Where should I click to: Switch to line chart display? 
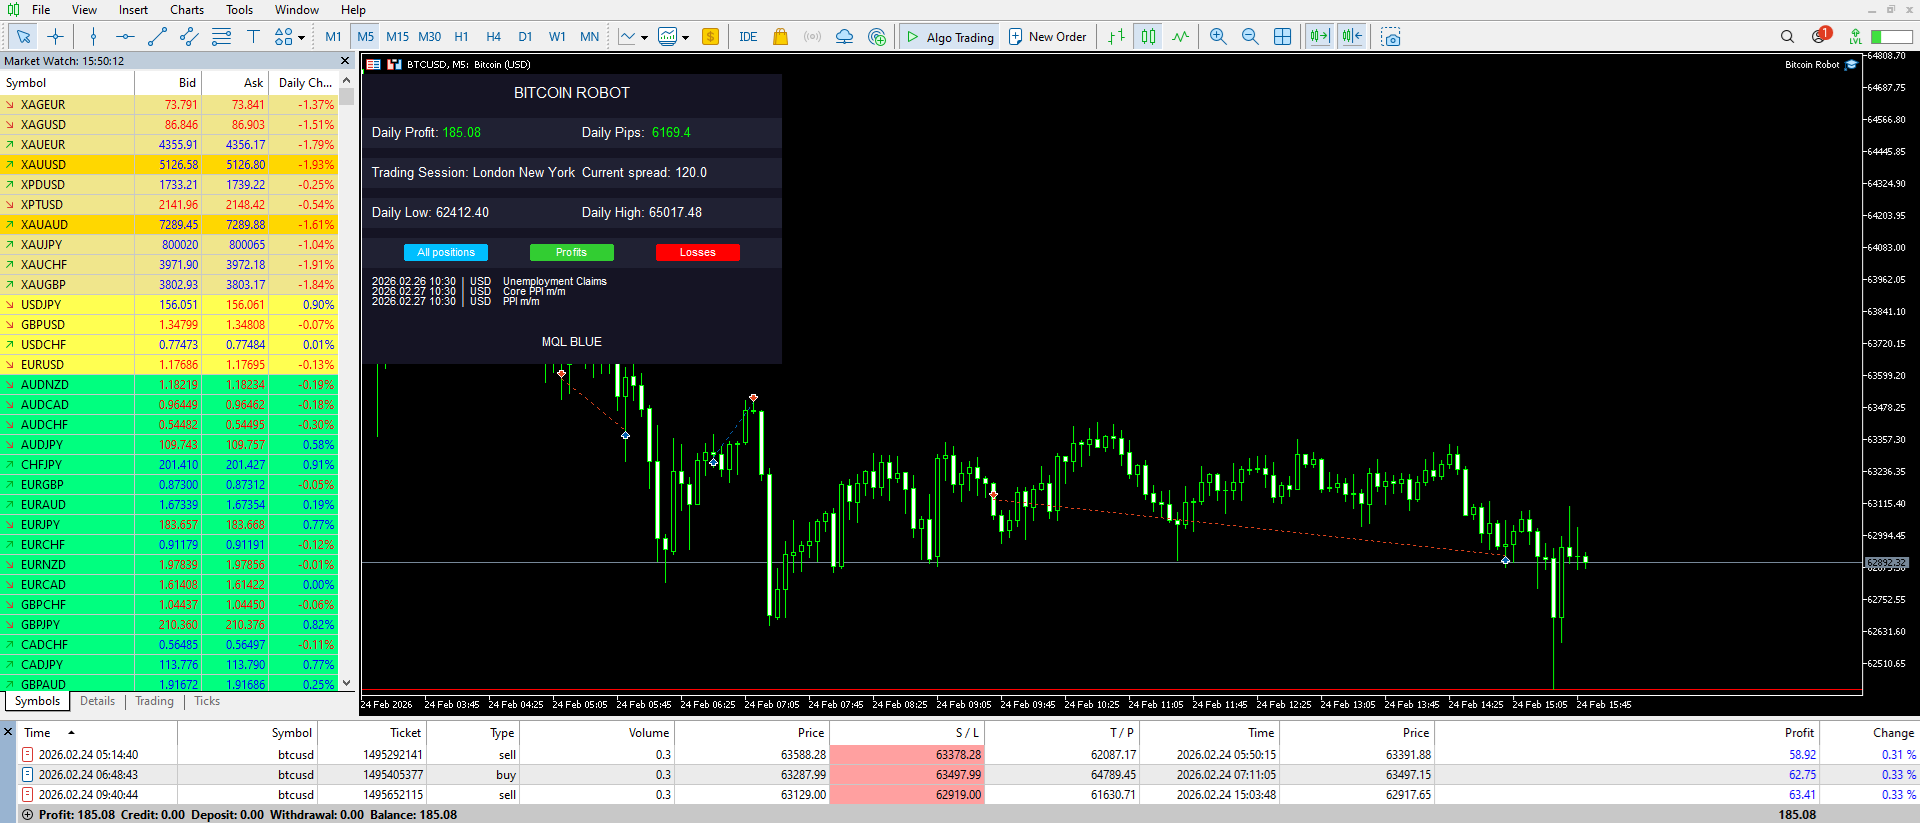click(1181, 37)
